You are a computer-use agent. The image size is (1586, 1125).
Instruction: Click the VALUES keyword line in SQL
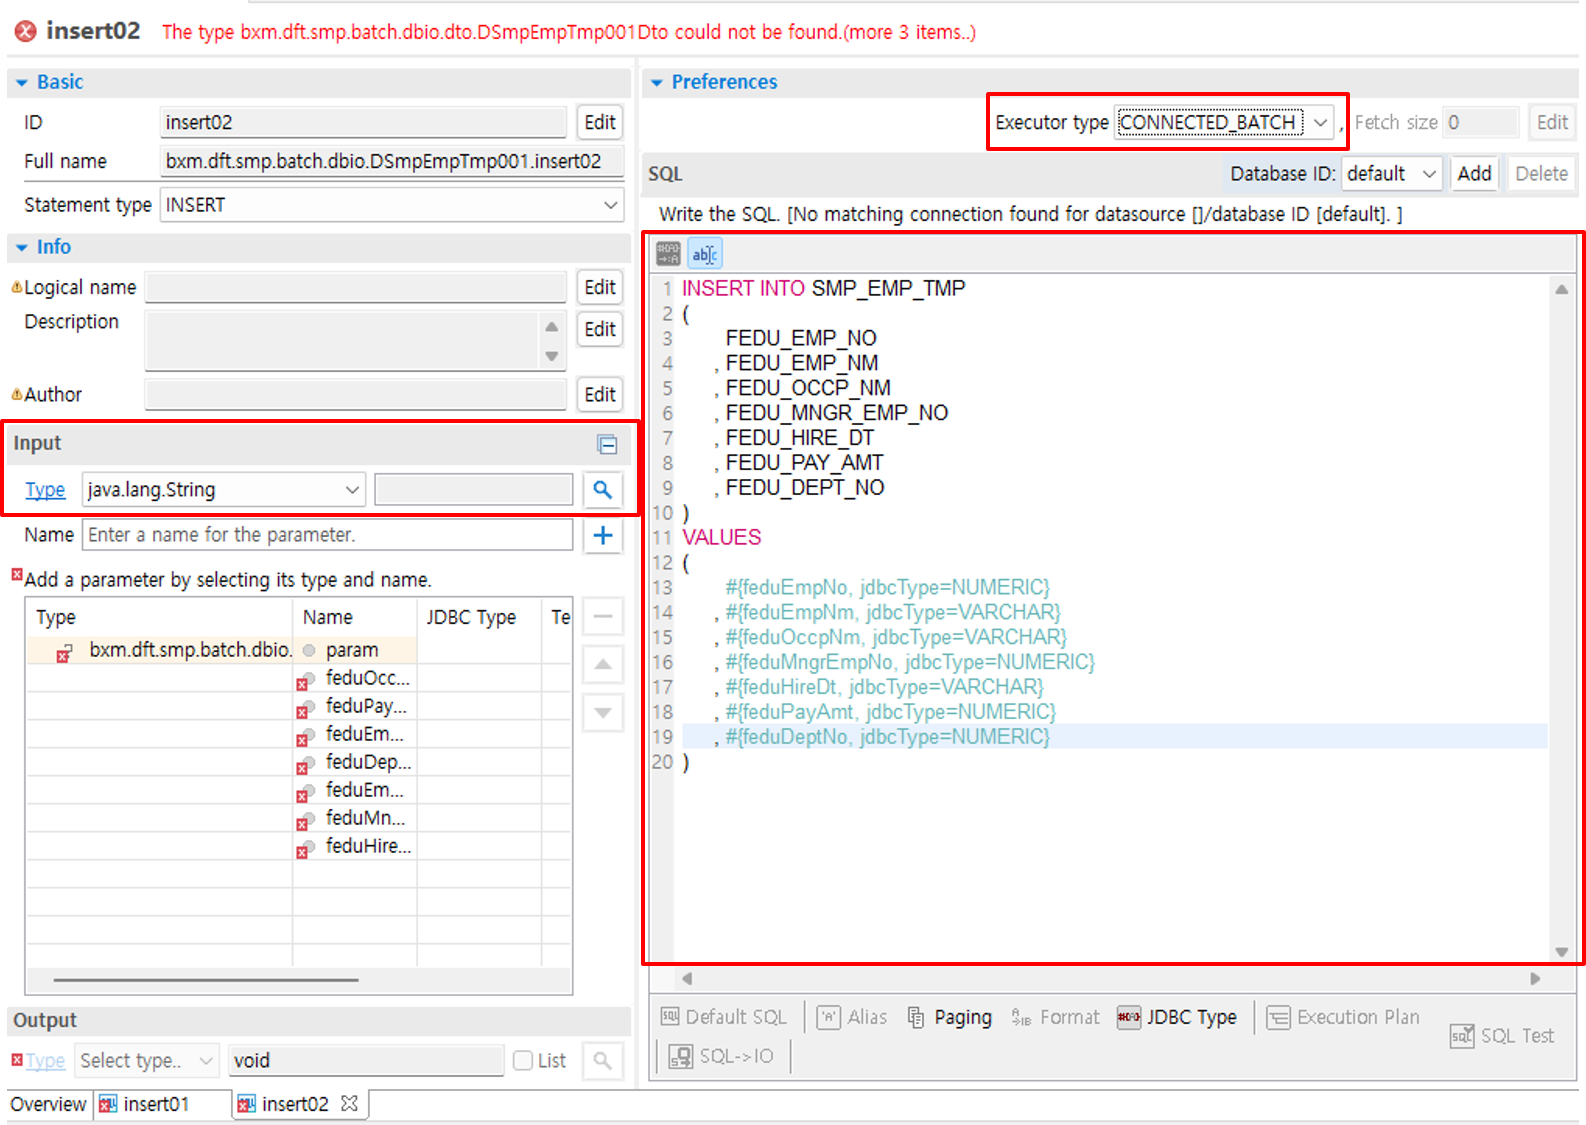[721, 537]
